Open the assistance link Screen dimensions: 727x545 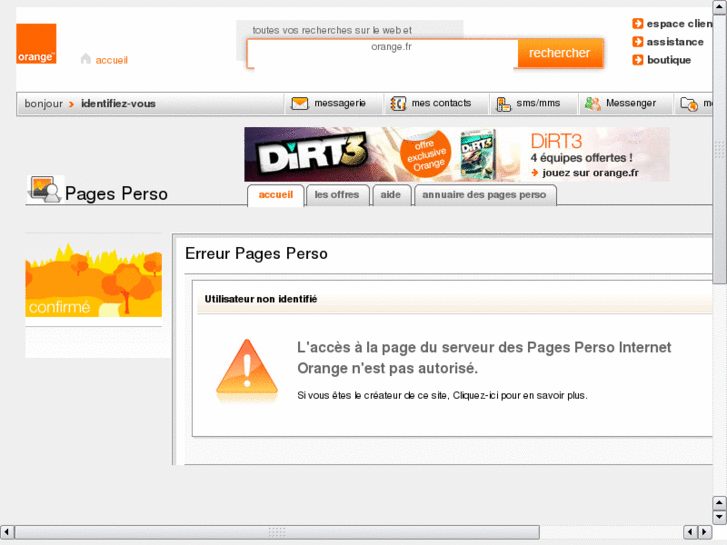(x=675, y=42)
